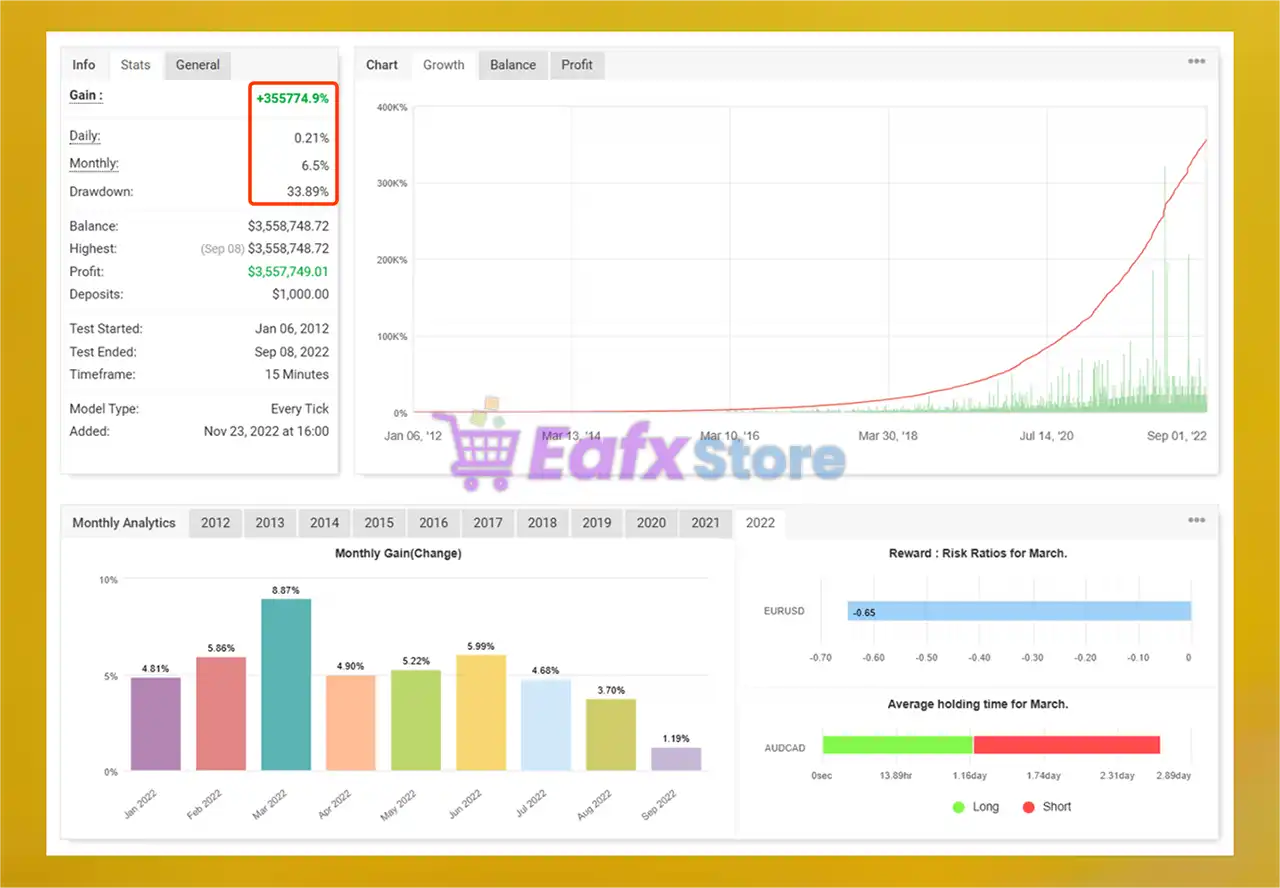
Task: Switch to the Info tab
Action: (84, 65)
